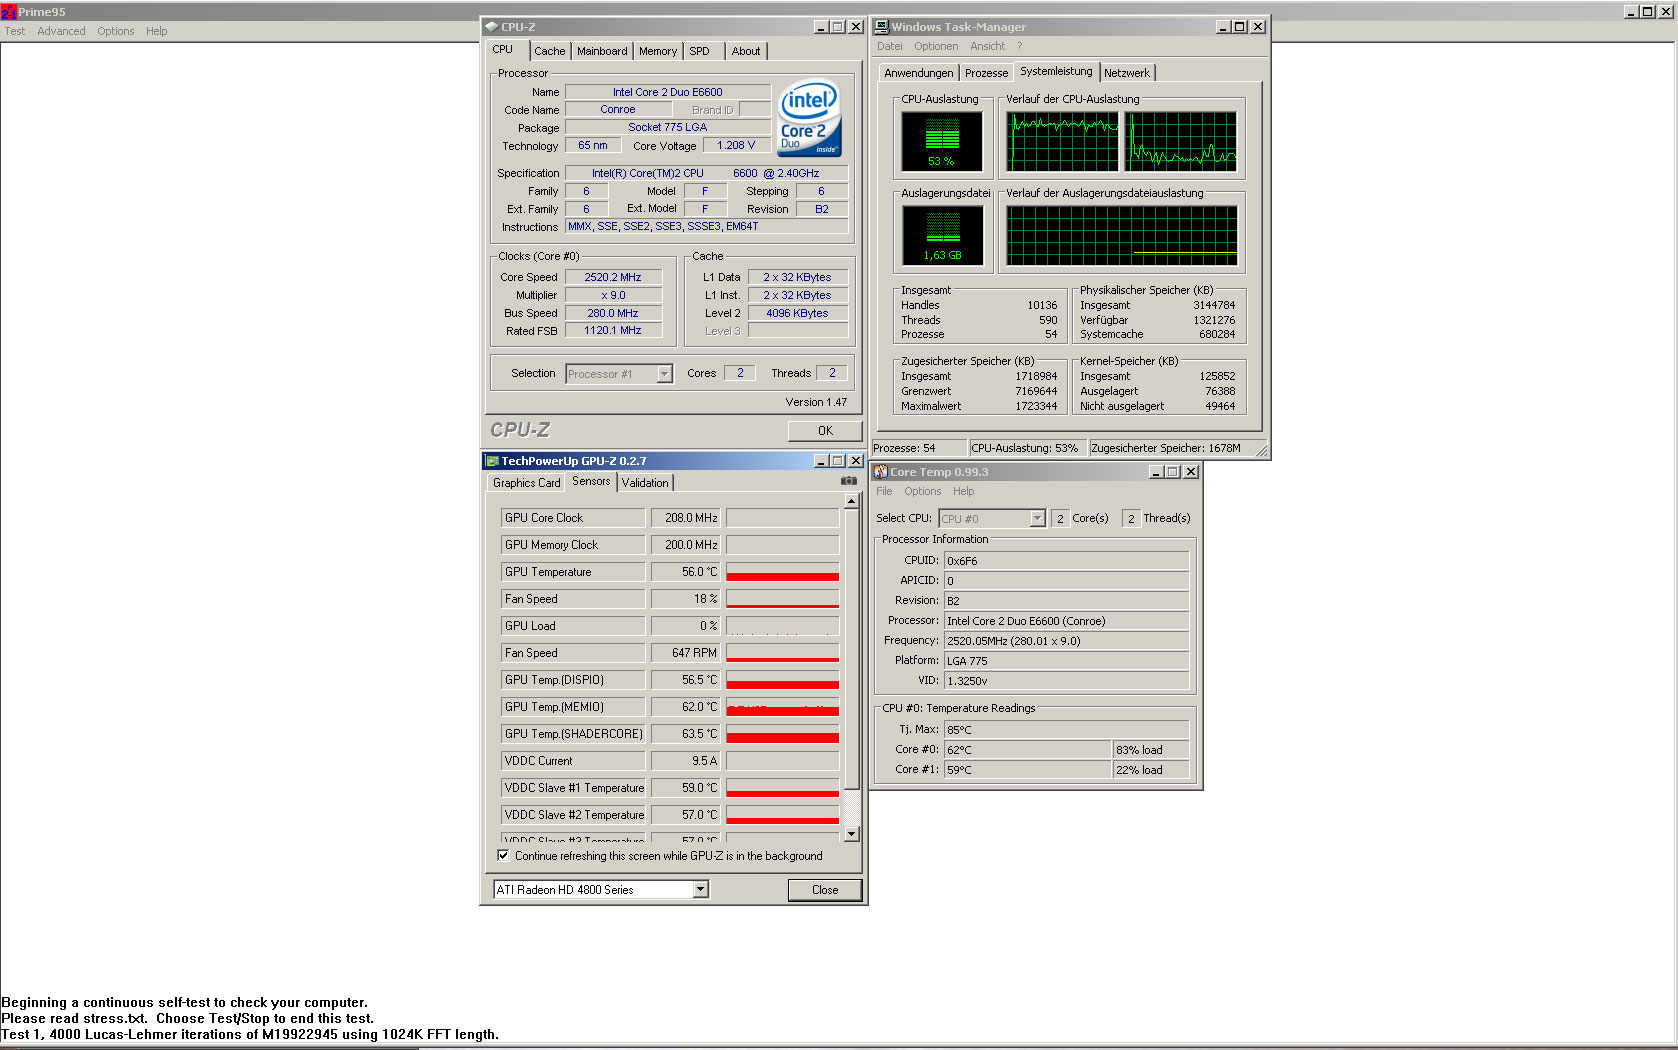Toggle GPU-Z continue refreshing in background checkbox

click(503, 855)
